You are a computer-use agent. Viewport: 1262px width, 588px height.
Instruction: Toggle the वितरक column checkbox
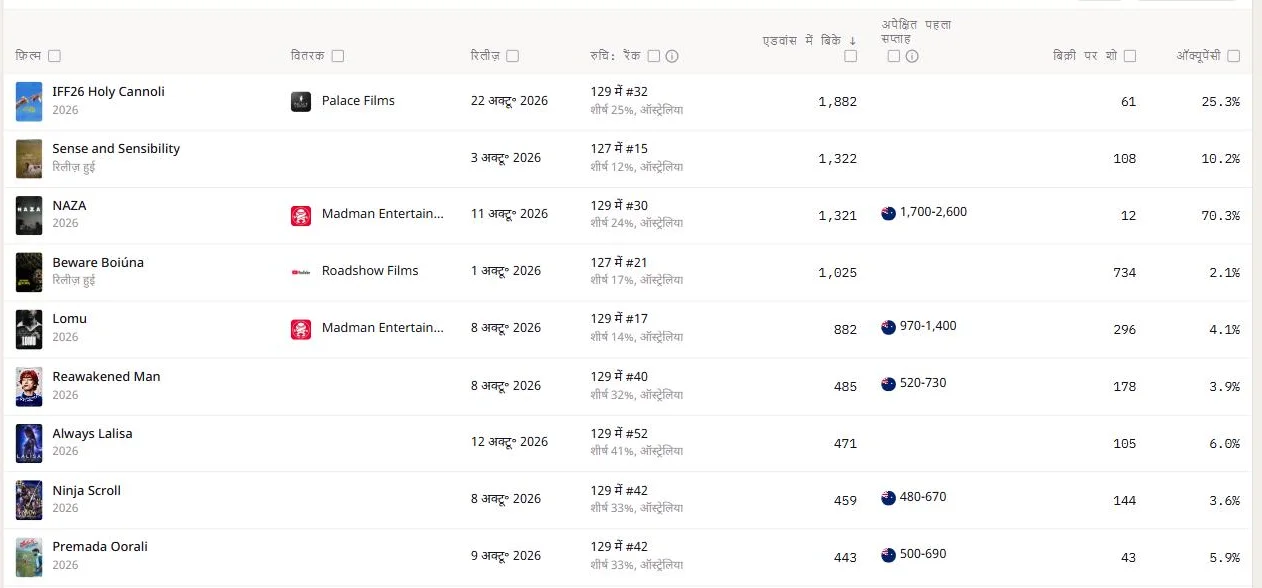tap(338, 56)
